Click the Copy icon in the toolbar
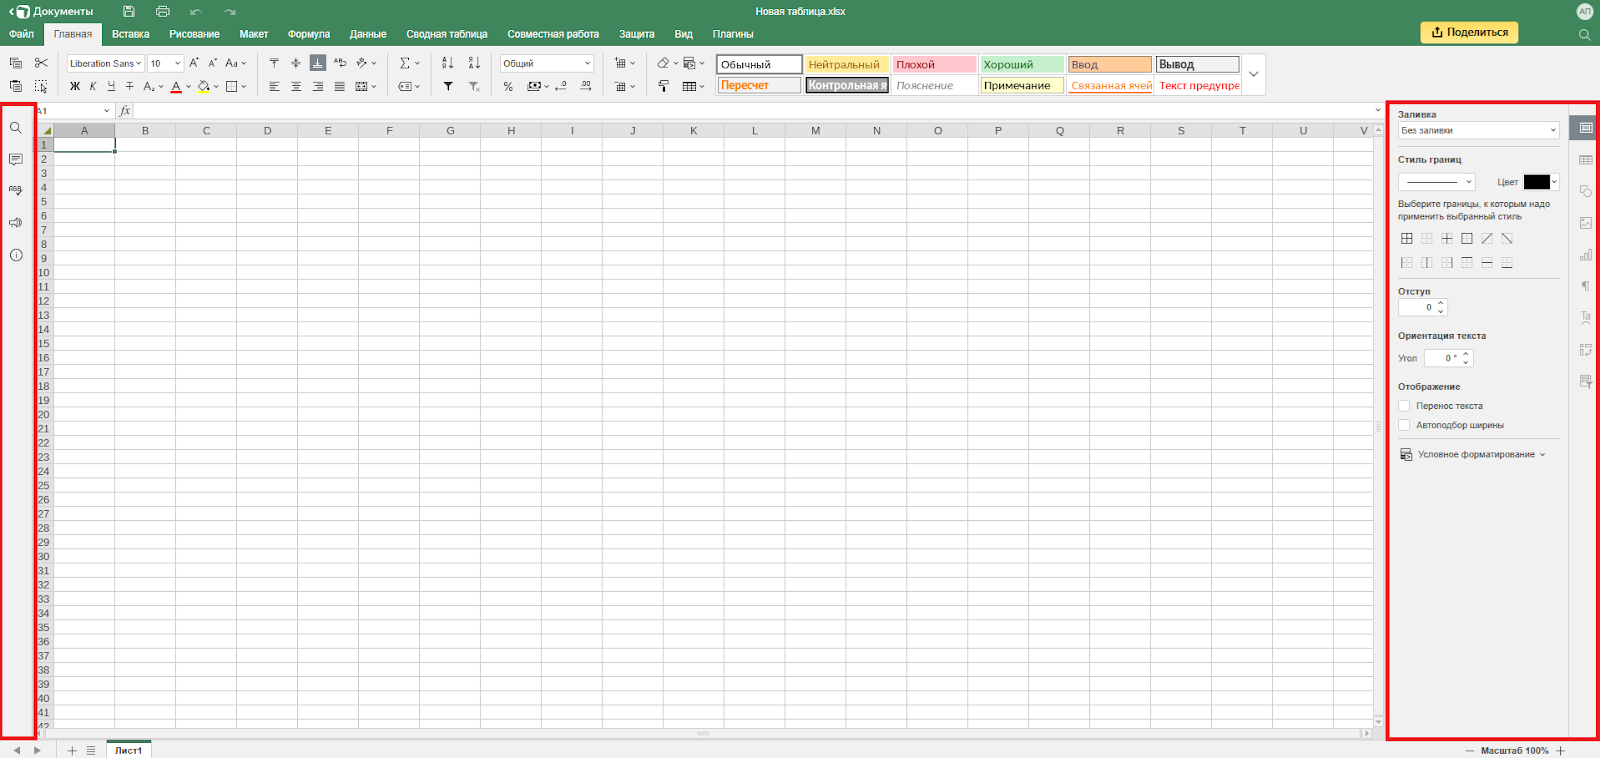Screen dimensions: 1600x758 click(16, 63)
